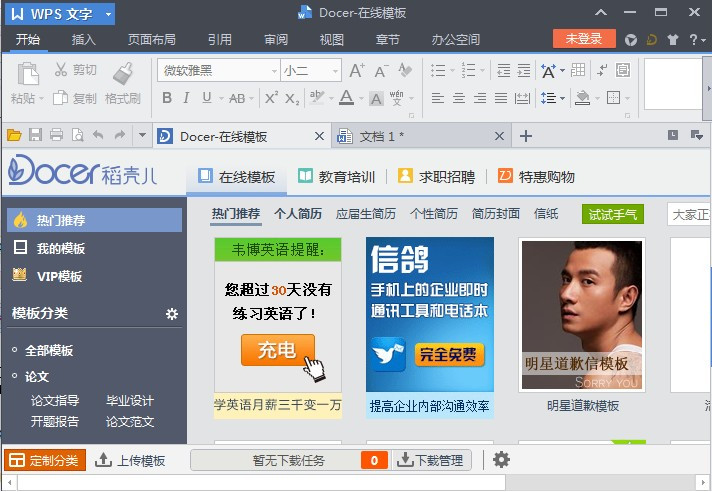Click the center alignment icon
This screenshot has width=712, height=492.
[x=459, y=98]
